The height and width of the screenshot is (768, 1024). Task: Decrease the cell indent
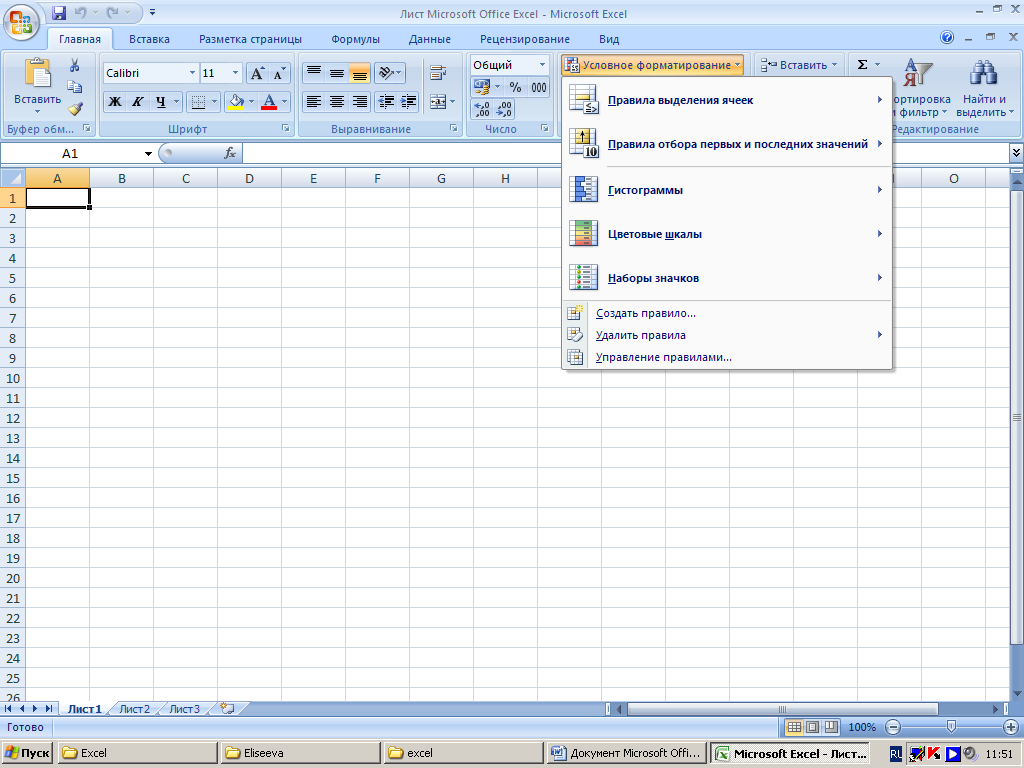click(x=386, y=101)
